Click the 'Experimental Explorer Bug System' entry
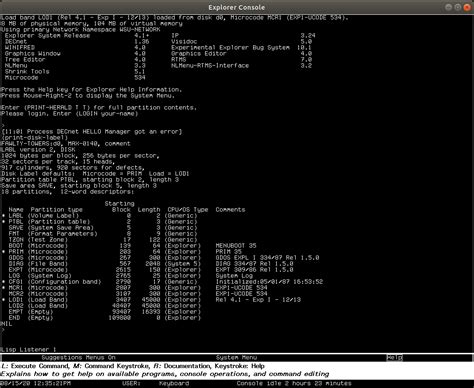 (242, 47)
